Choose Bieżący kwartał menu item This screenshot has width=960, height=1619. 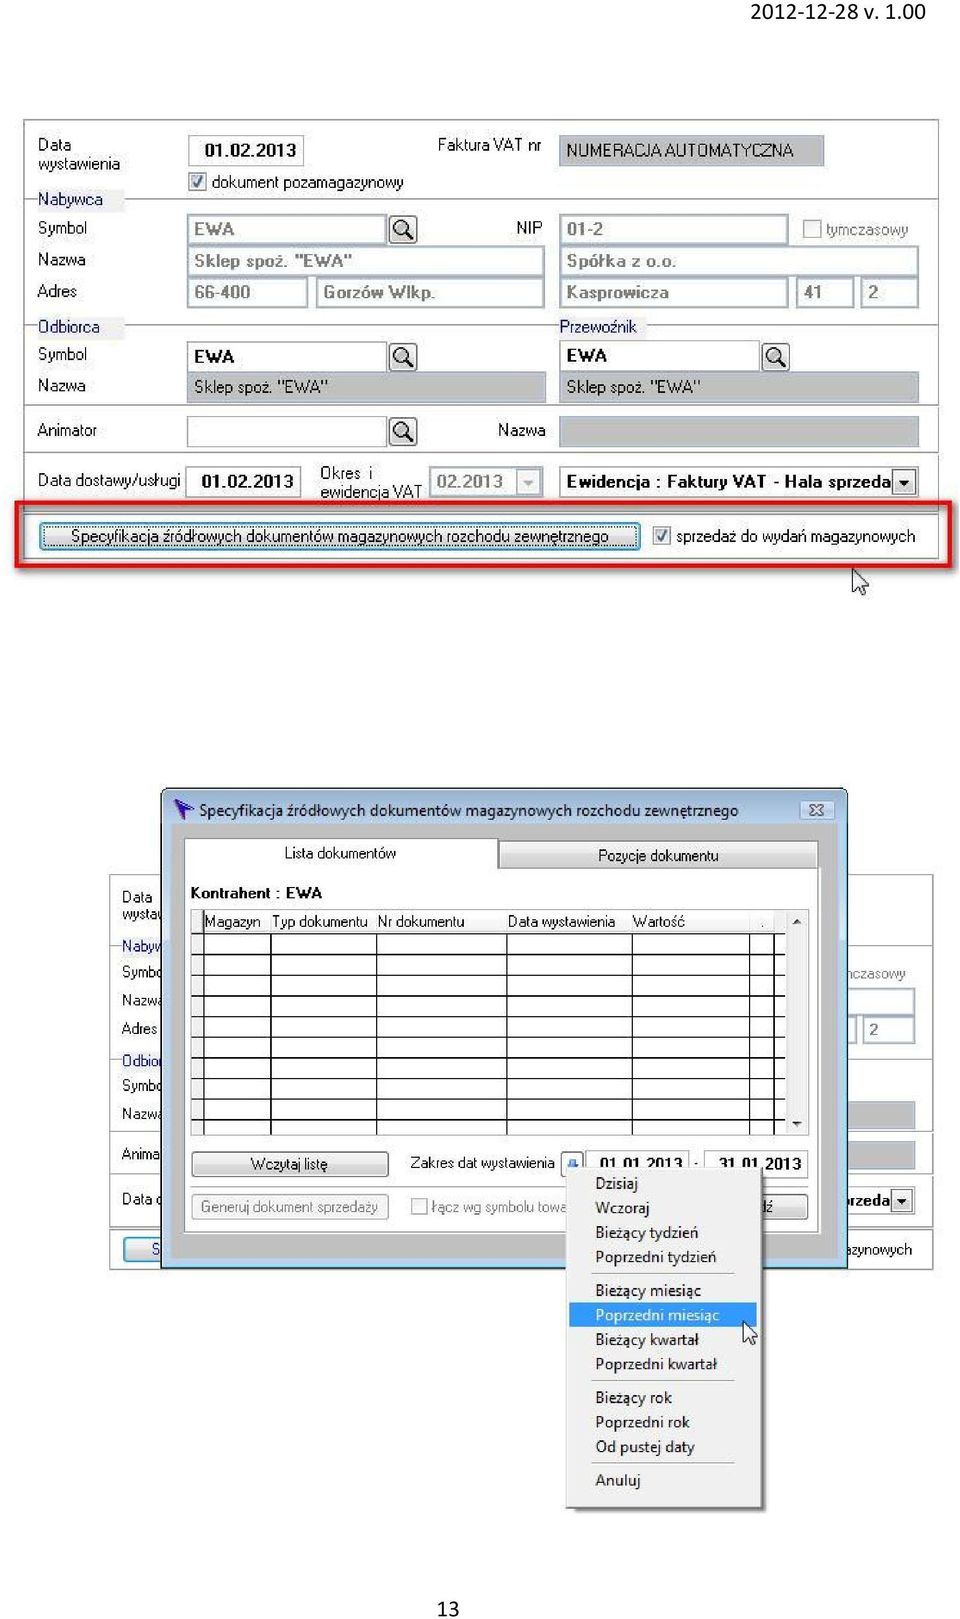[646, 1340]
